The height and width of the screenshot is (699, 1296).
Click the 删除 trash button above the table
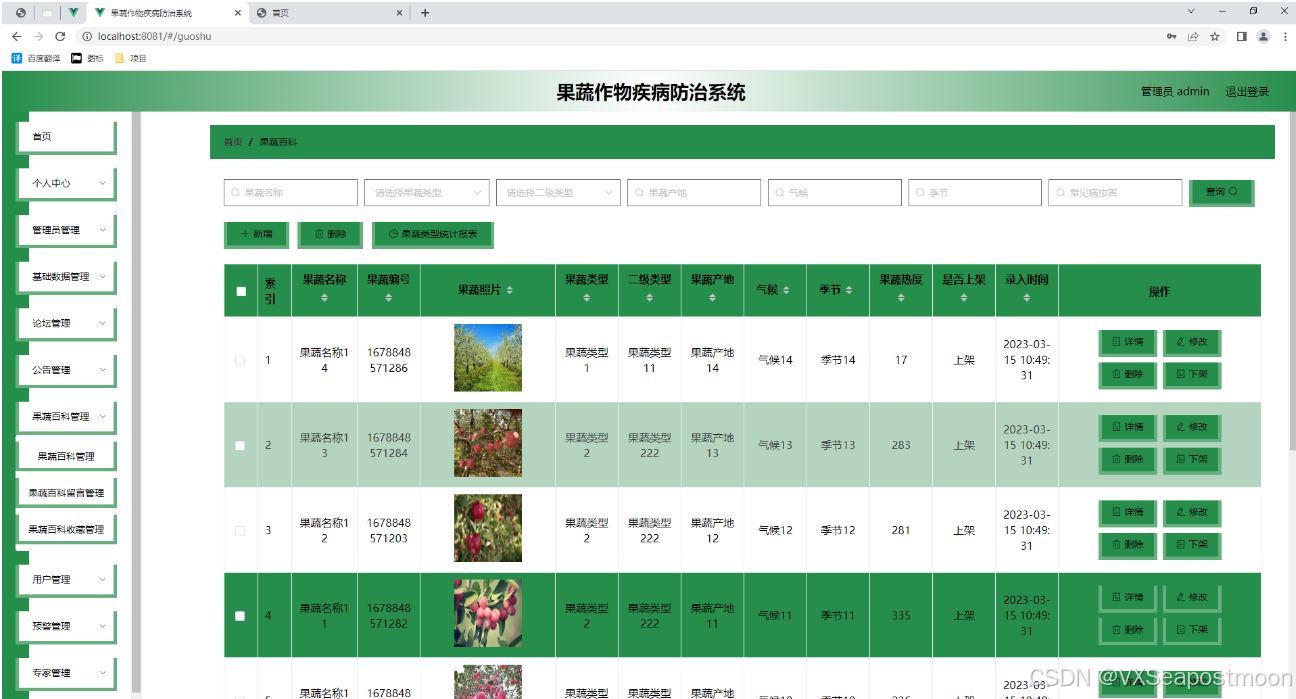[330, 235]
